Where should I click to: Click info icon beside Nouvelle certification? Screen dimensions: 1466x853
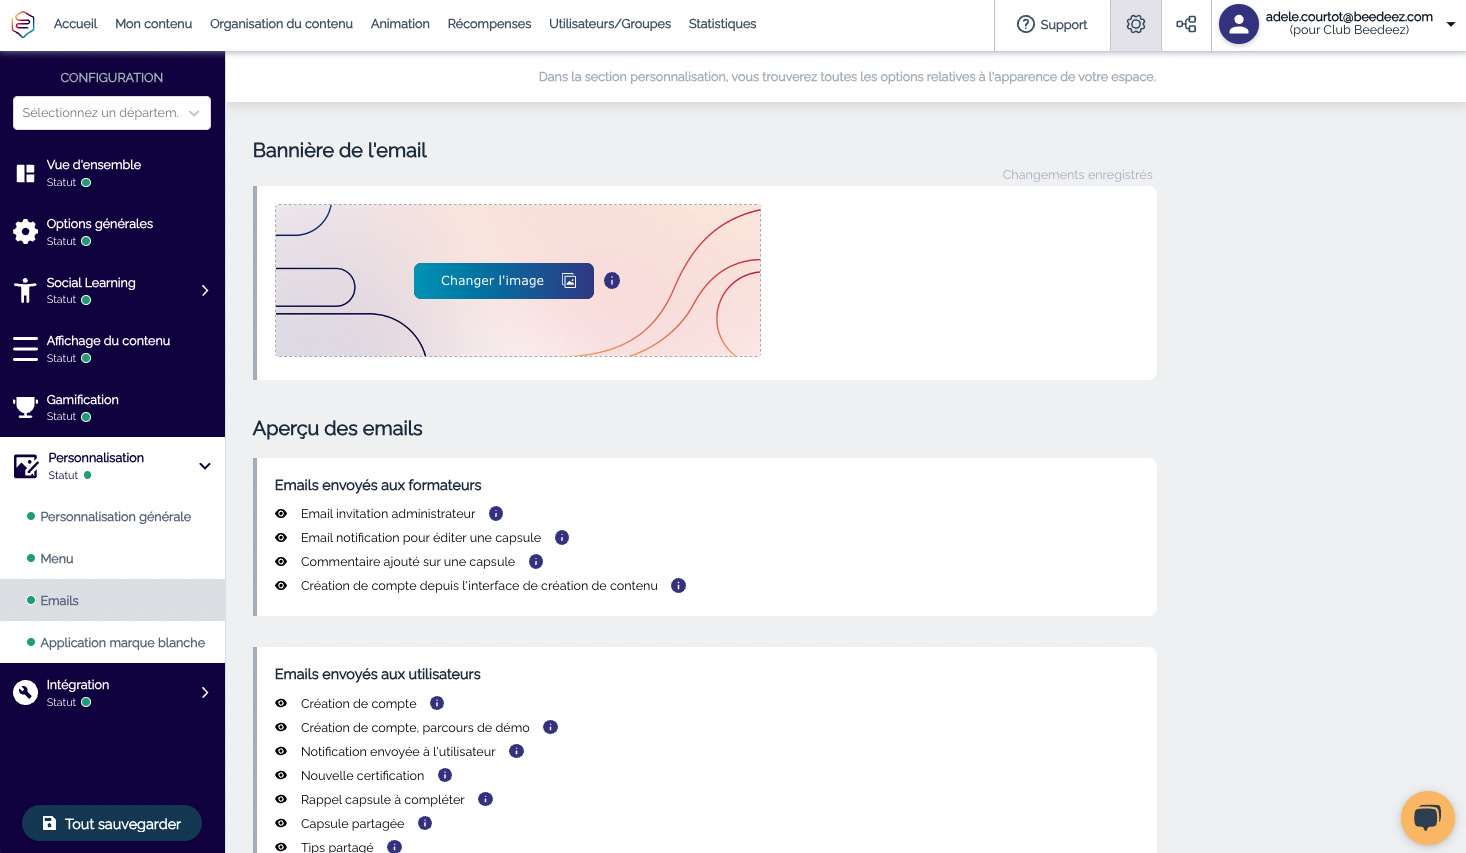[x=445, y=775]
